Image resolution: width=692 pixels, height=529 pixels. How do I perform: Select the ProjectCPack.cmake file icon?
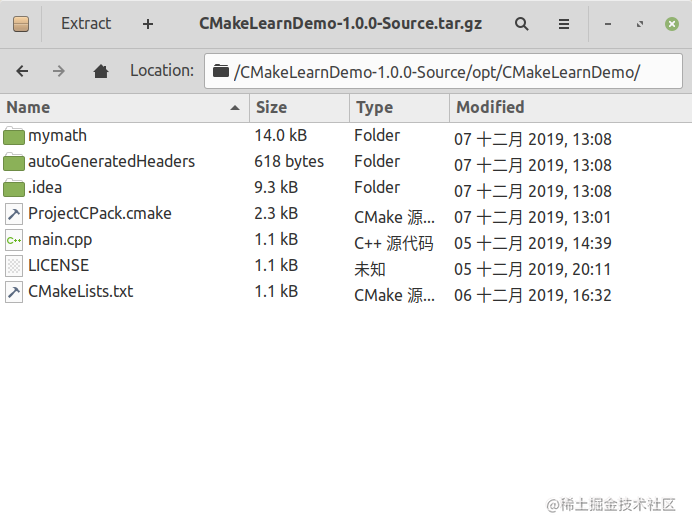pyautogui.click(x=14, y=214)
